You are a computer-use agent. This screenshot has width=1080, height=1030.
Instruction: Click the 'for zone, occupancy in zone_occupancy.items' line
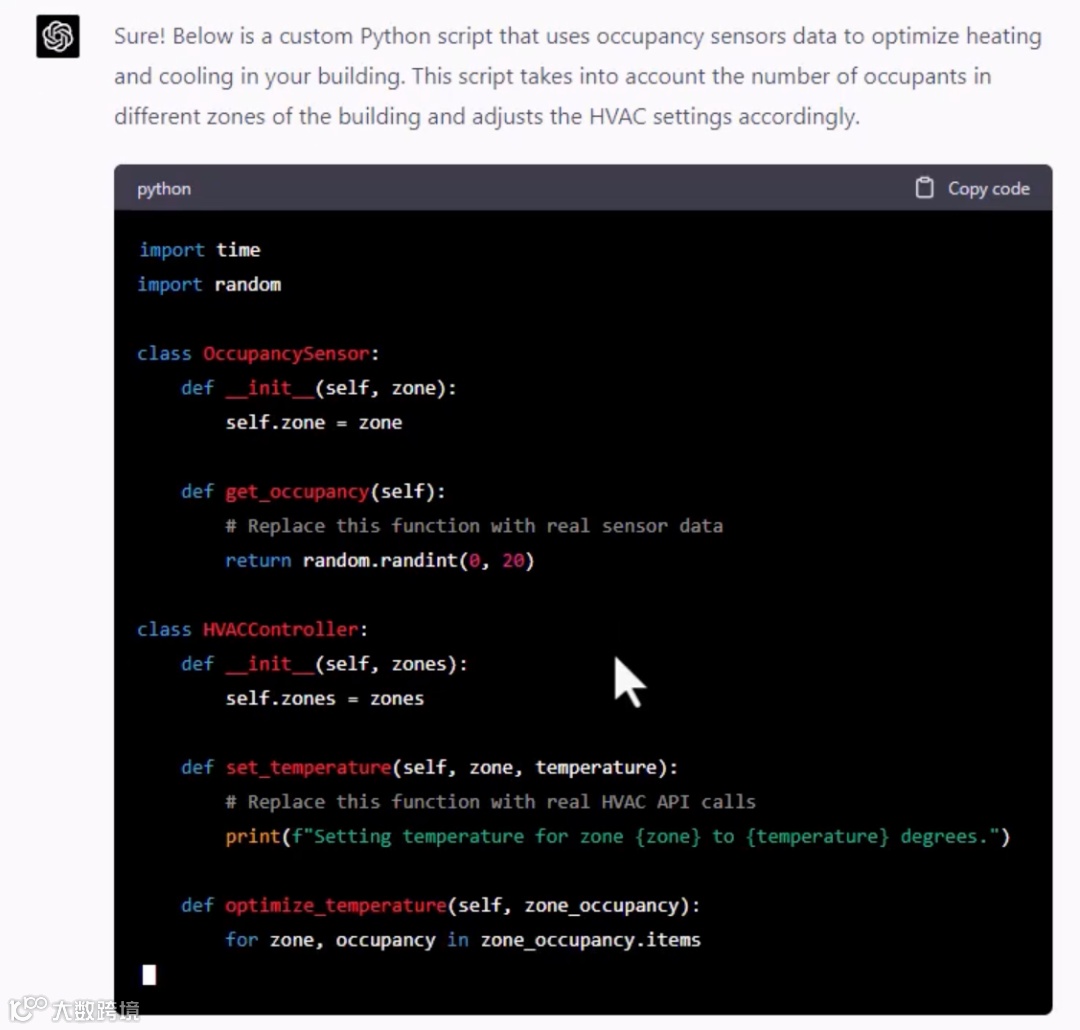coord(463,940)
